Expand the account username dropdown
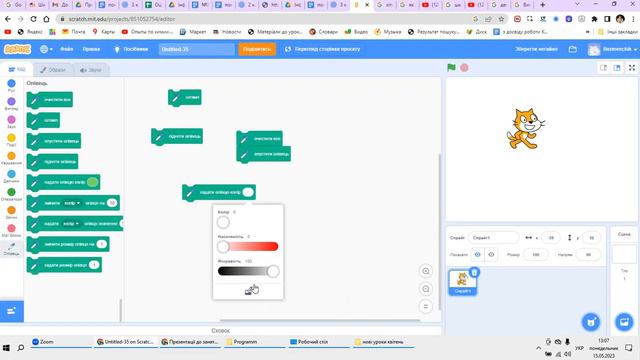The image size is (640, 360). pyautogui.click(x=612, y=49)
